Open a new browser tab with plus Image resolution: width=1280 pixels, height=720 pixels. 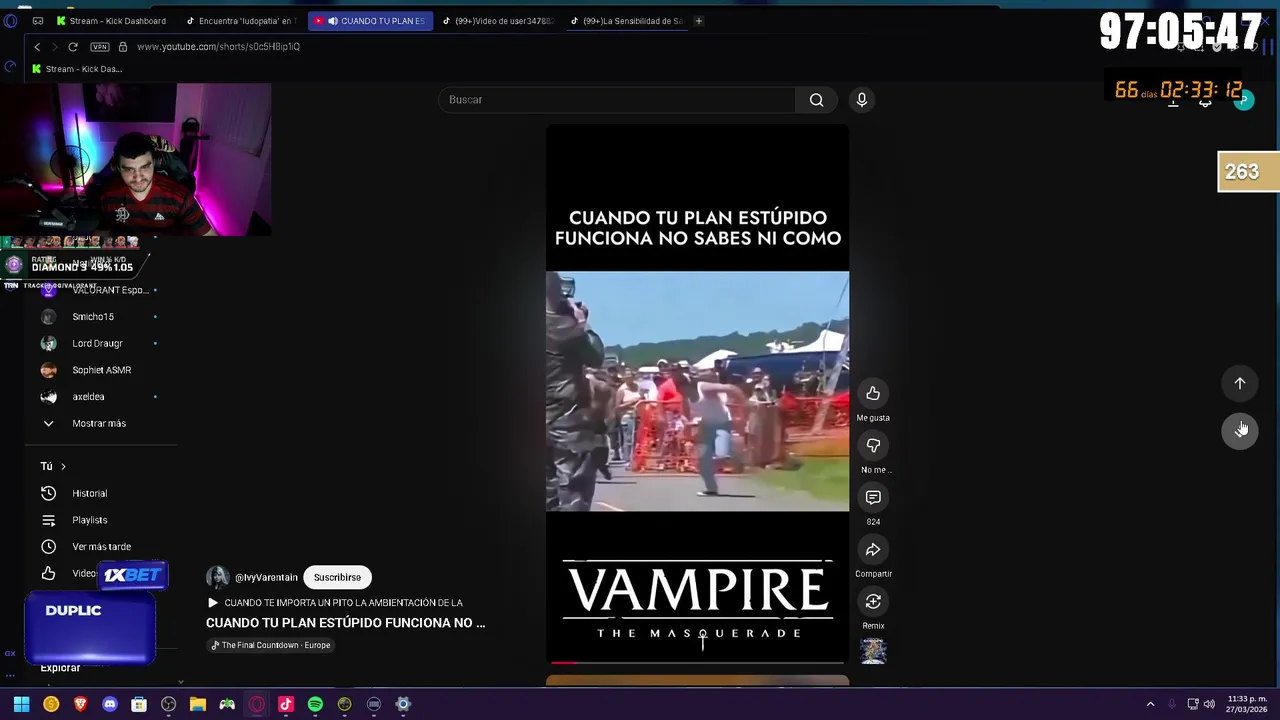[699, 21]
